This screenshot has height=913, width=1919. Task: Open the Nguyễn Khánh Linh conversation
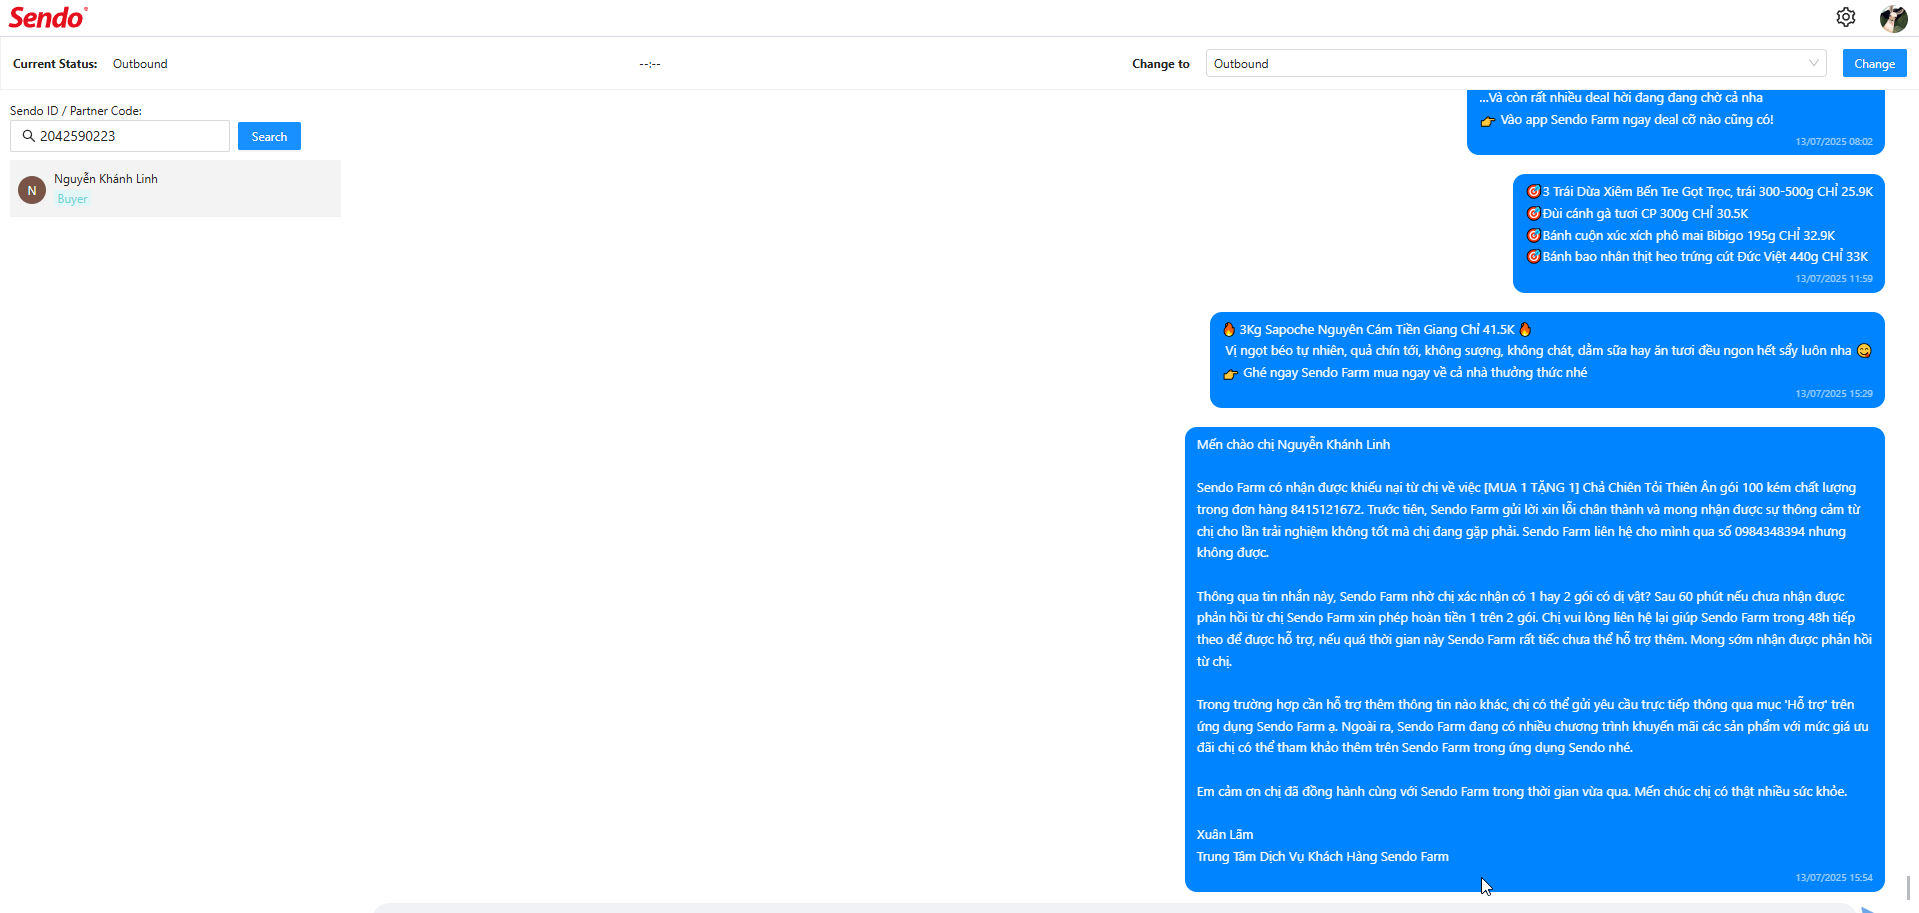(175, 188)
